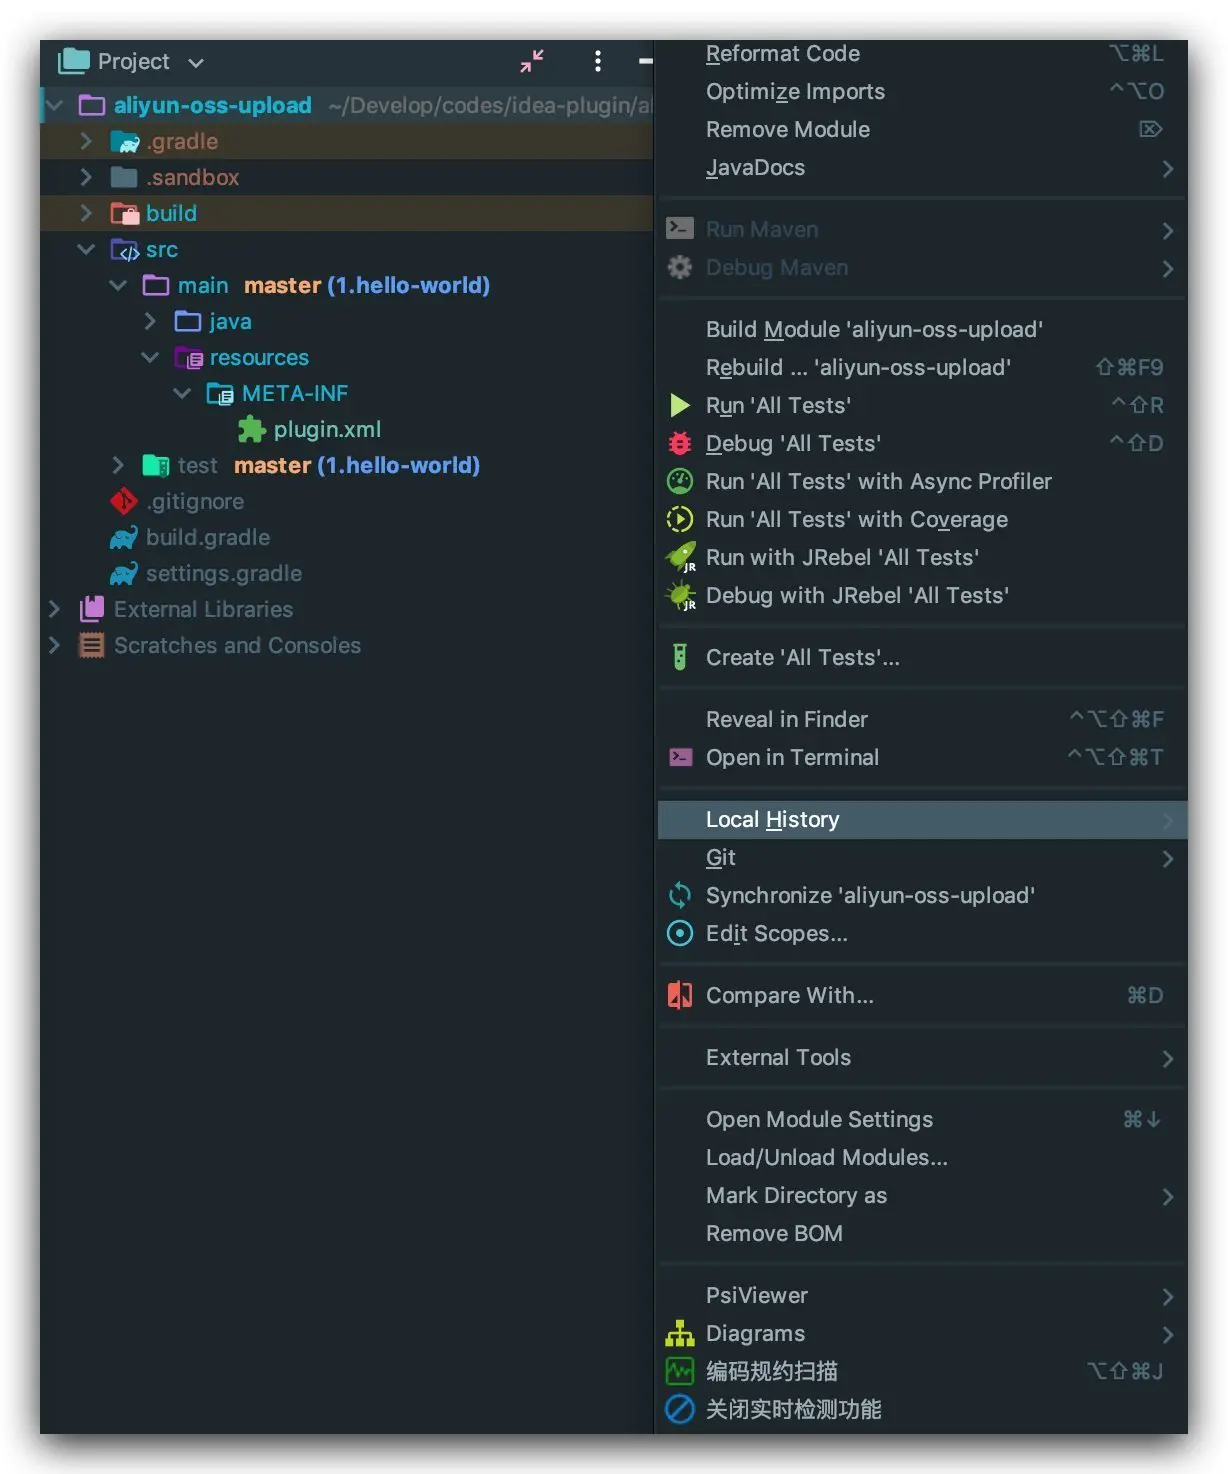
Task: Click the Diagrams icon in context menu
Action: [x=680, y=1333]
